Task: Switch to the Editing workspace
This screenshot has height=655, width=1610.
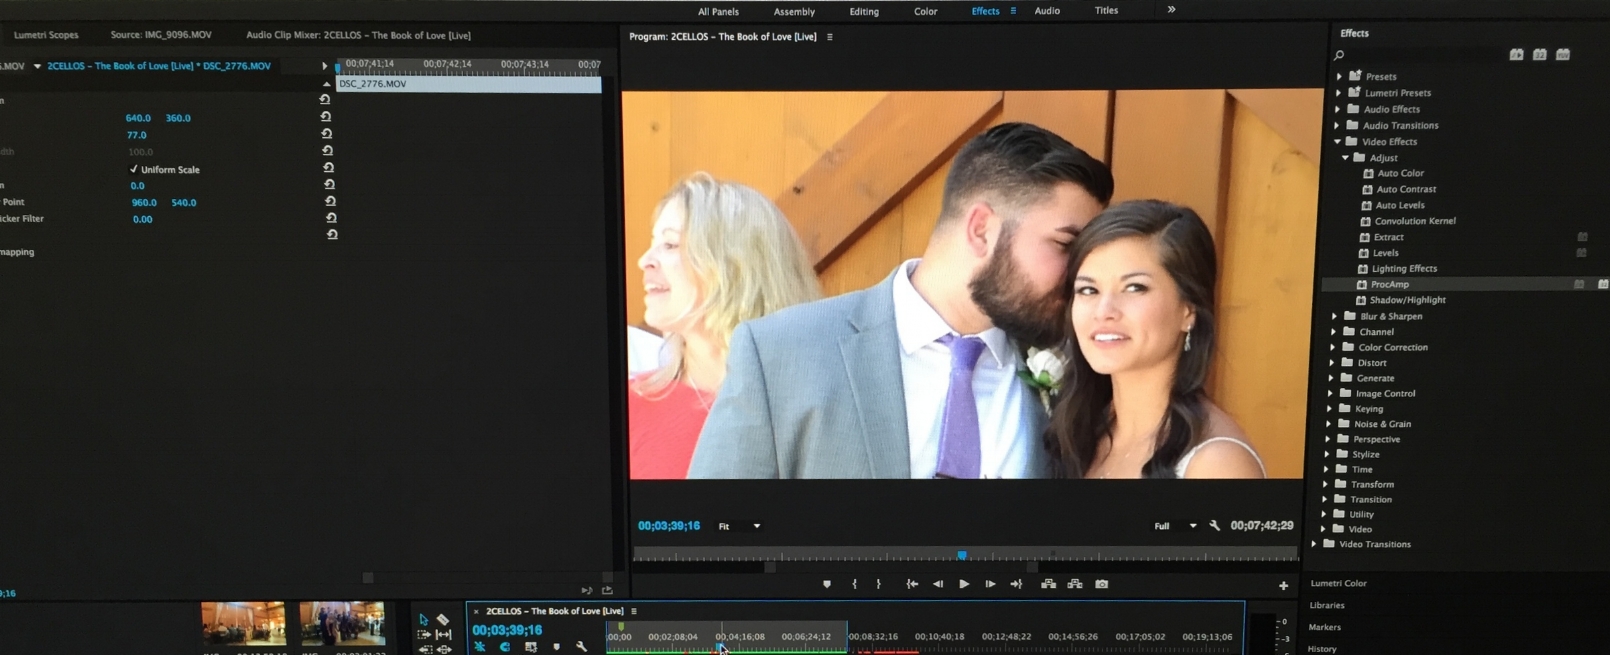Action: 864,12
